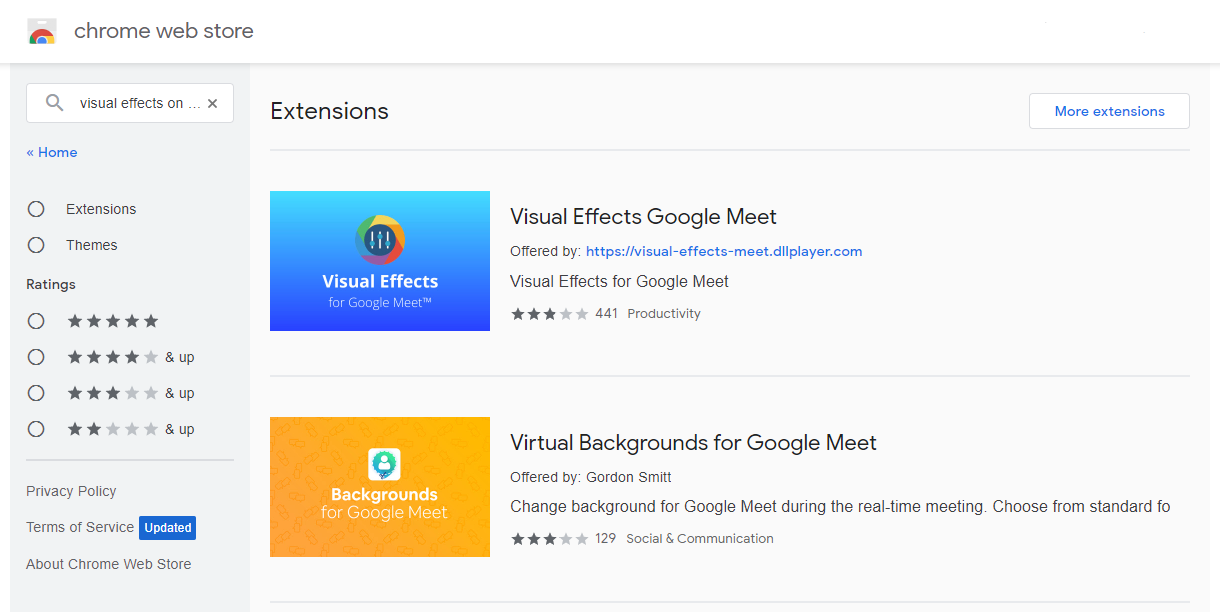Browse the Social & Communication category
Viewport: 1220px width, 612px height.
(x=699, y=538)
